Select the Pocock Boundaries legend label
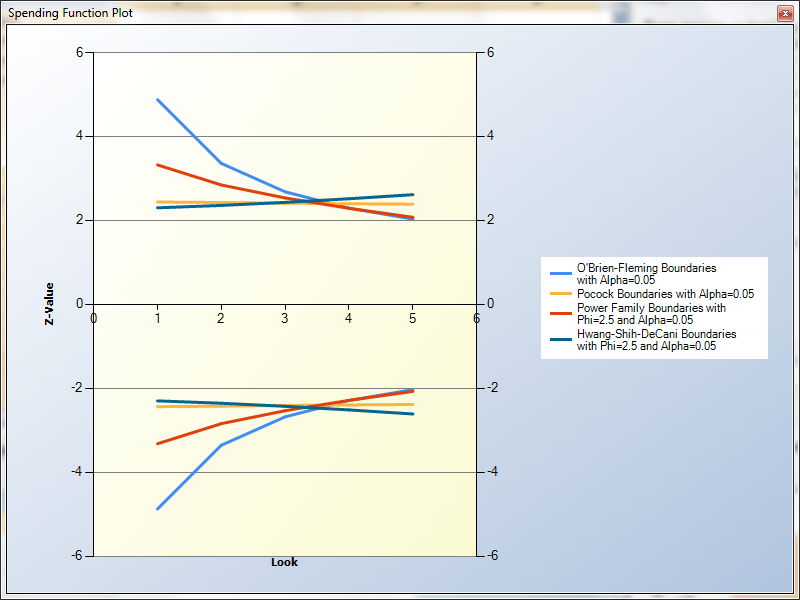800x600 pixels. pos(665,295)
